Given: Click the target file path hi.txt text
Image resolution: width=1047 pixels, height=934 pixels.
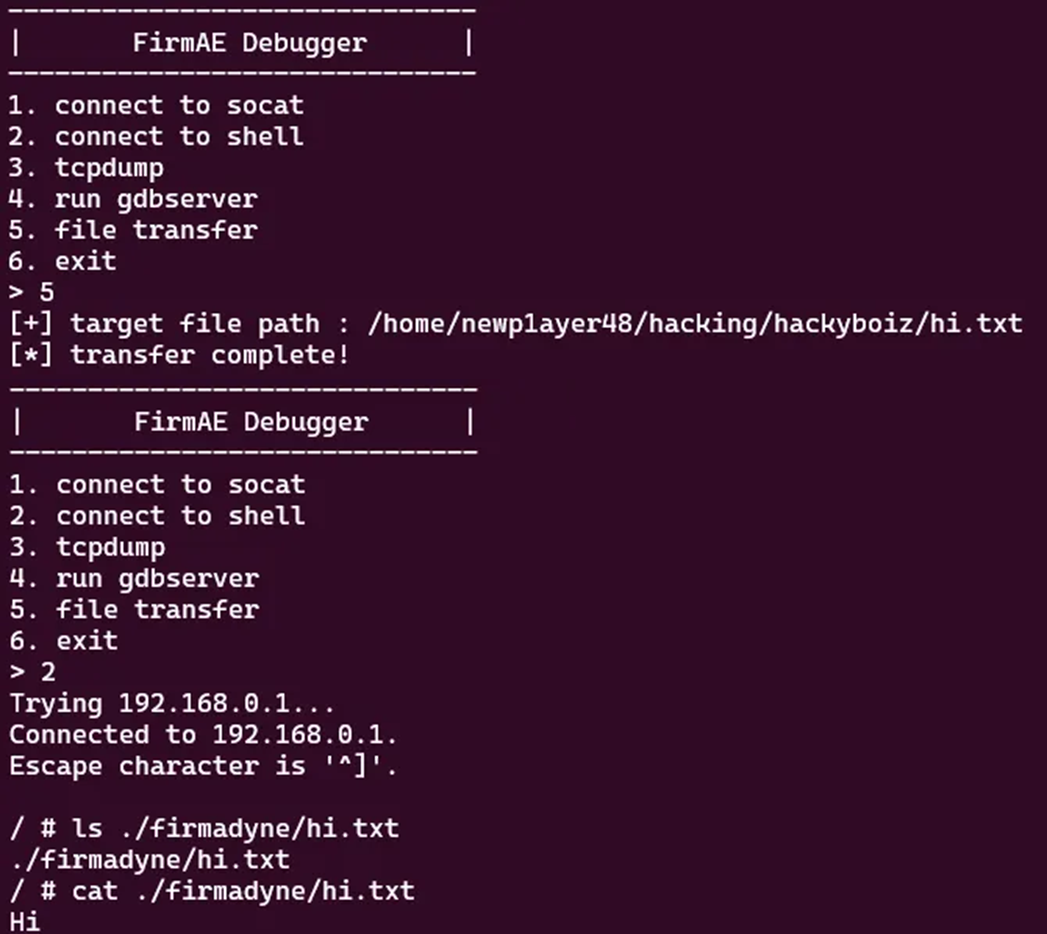Looking at the screenshot, I should click(695, 324).
